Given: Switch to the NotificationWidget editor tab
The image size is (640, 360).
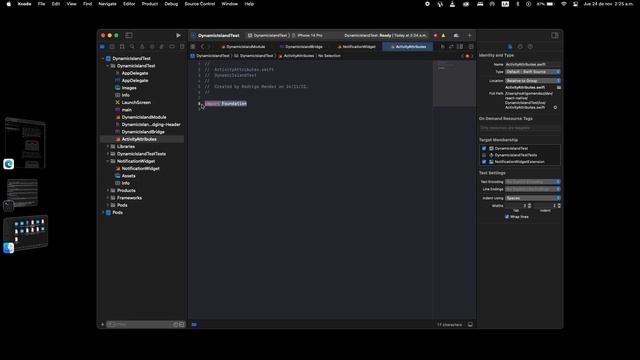Looking at the screenshot, I should [356, 47].
